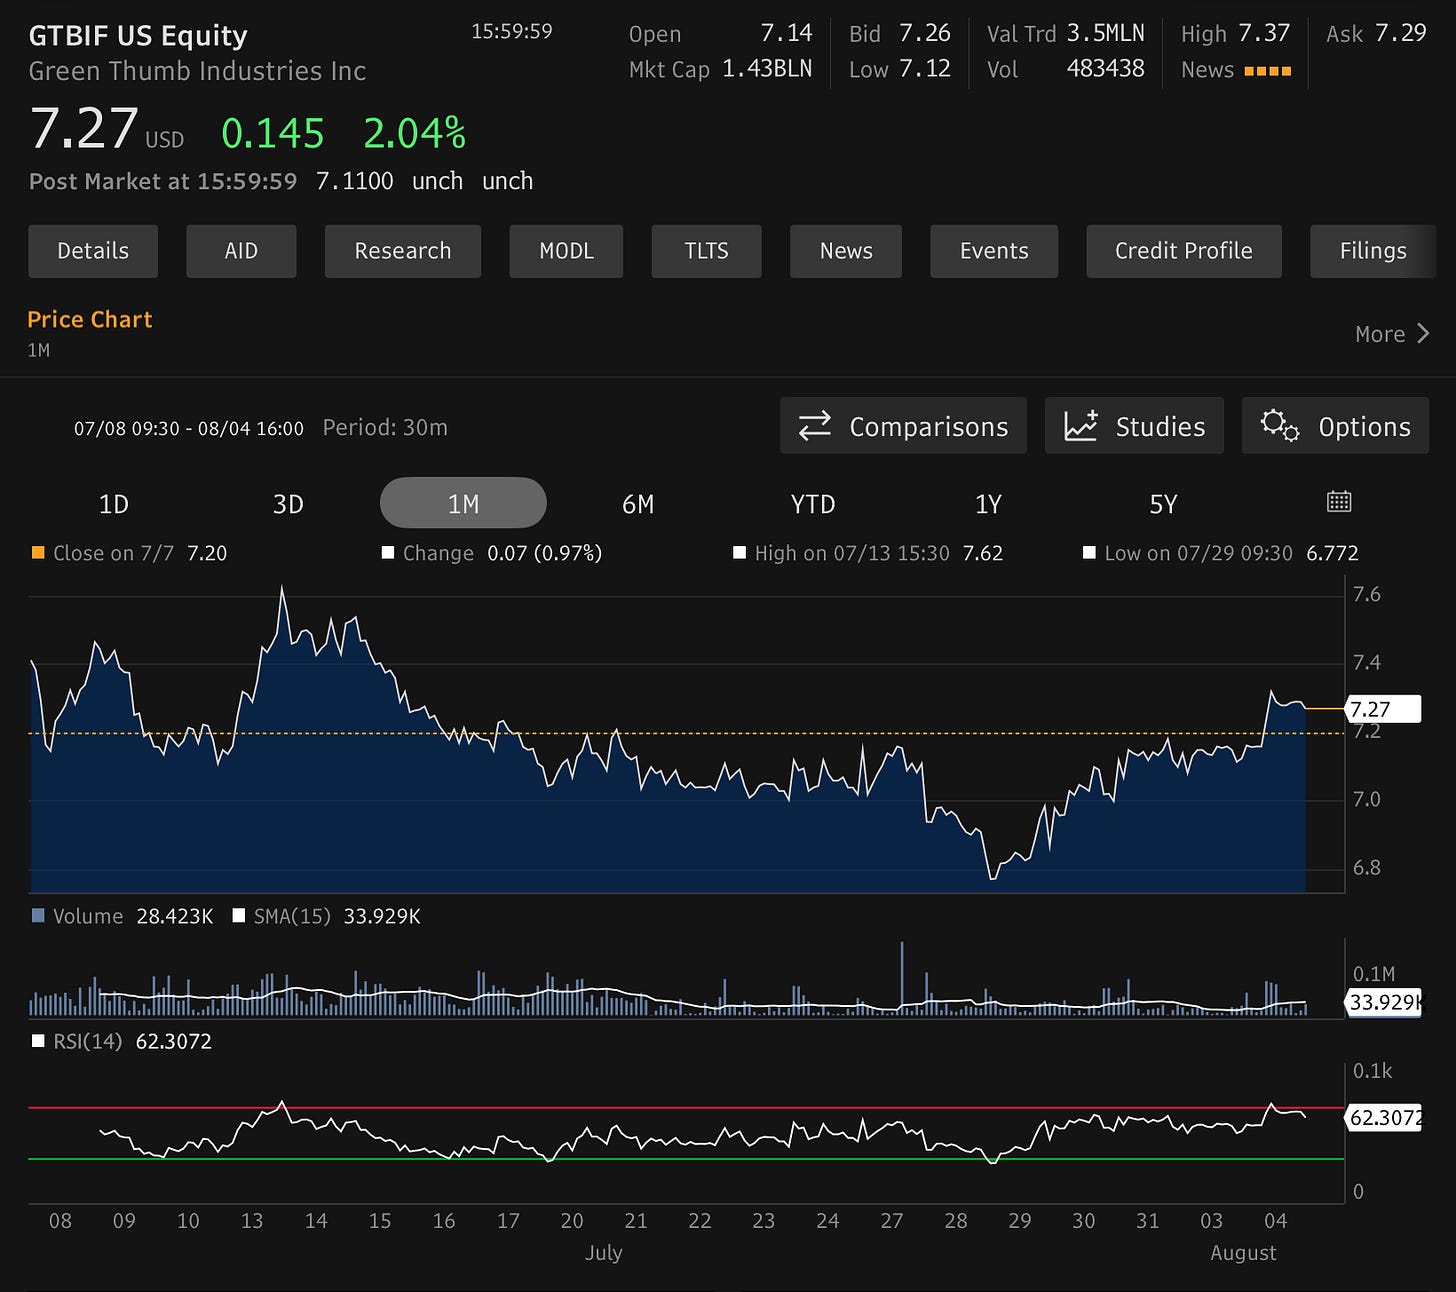
Task: Click the Filings button
Action: 1373,251
